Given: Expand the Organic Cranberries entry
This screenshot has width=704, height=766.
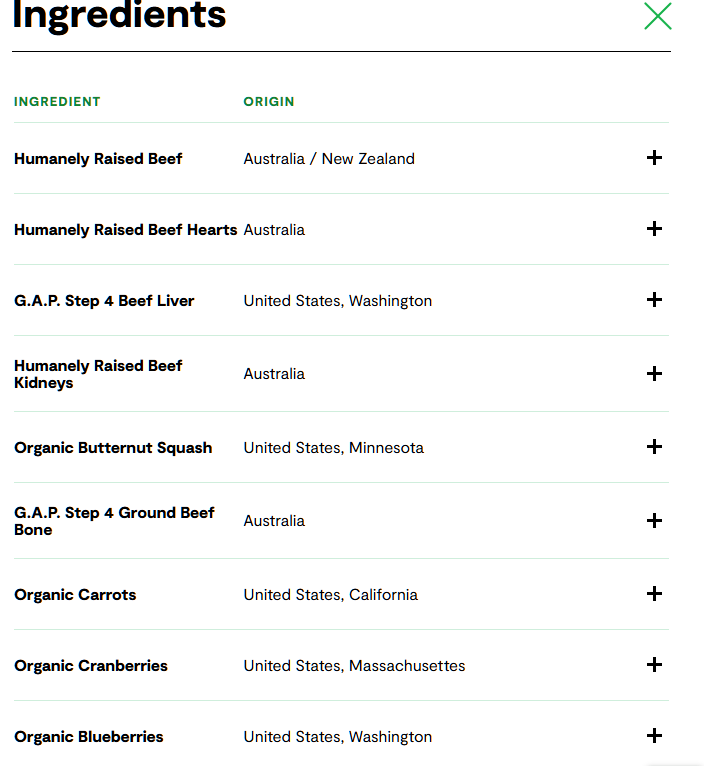Looking at the screenshot, I should click(654, 665).
